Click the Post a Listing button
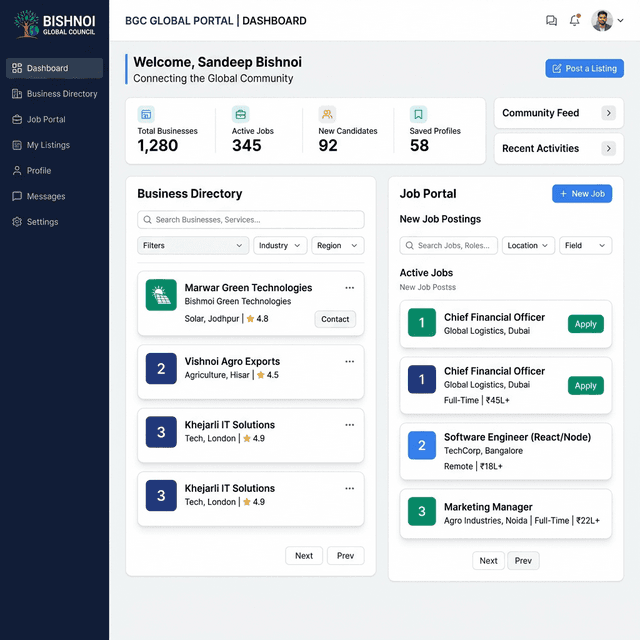Screen dimensions: 640x640 coord(584,68)
